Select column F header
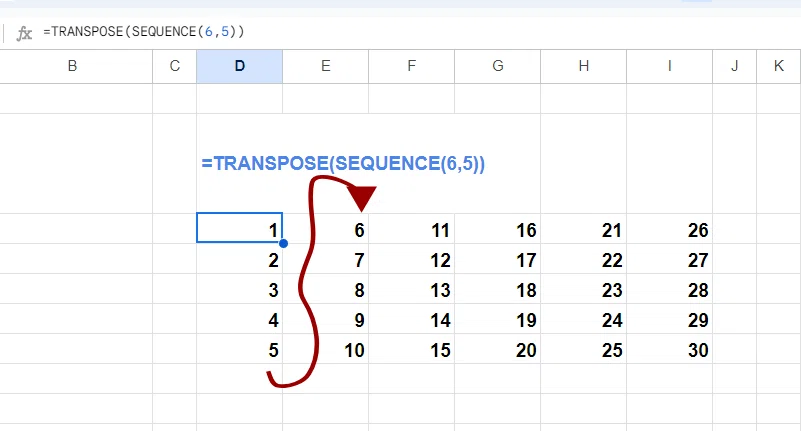The image size is (801, 431). pyautogui.click(x=412, y=66)
